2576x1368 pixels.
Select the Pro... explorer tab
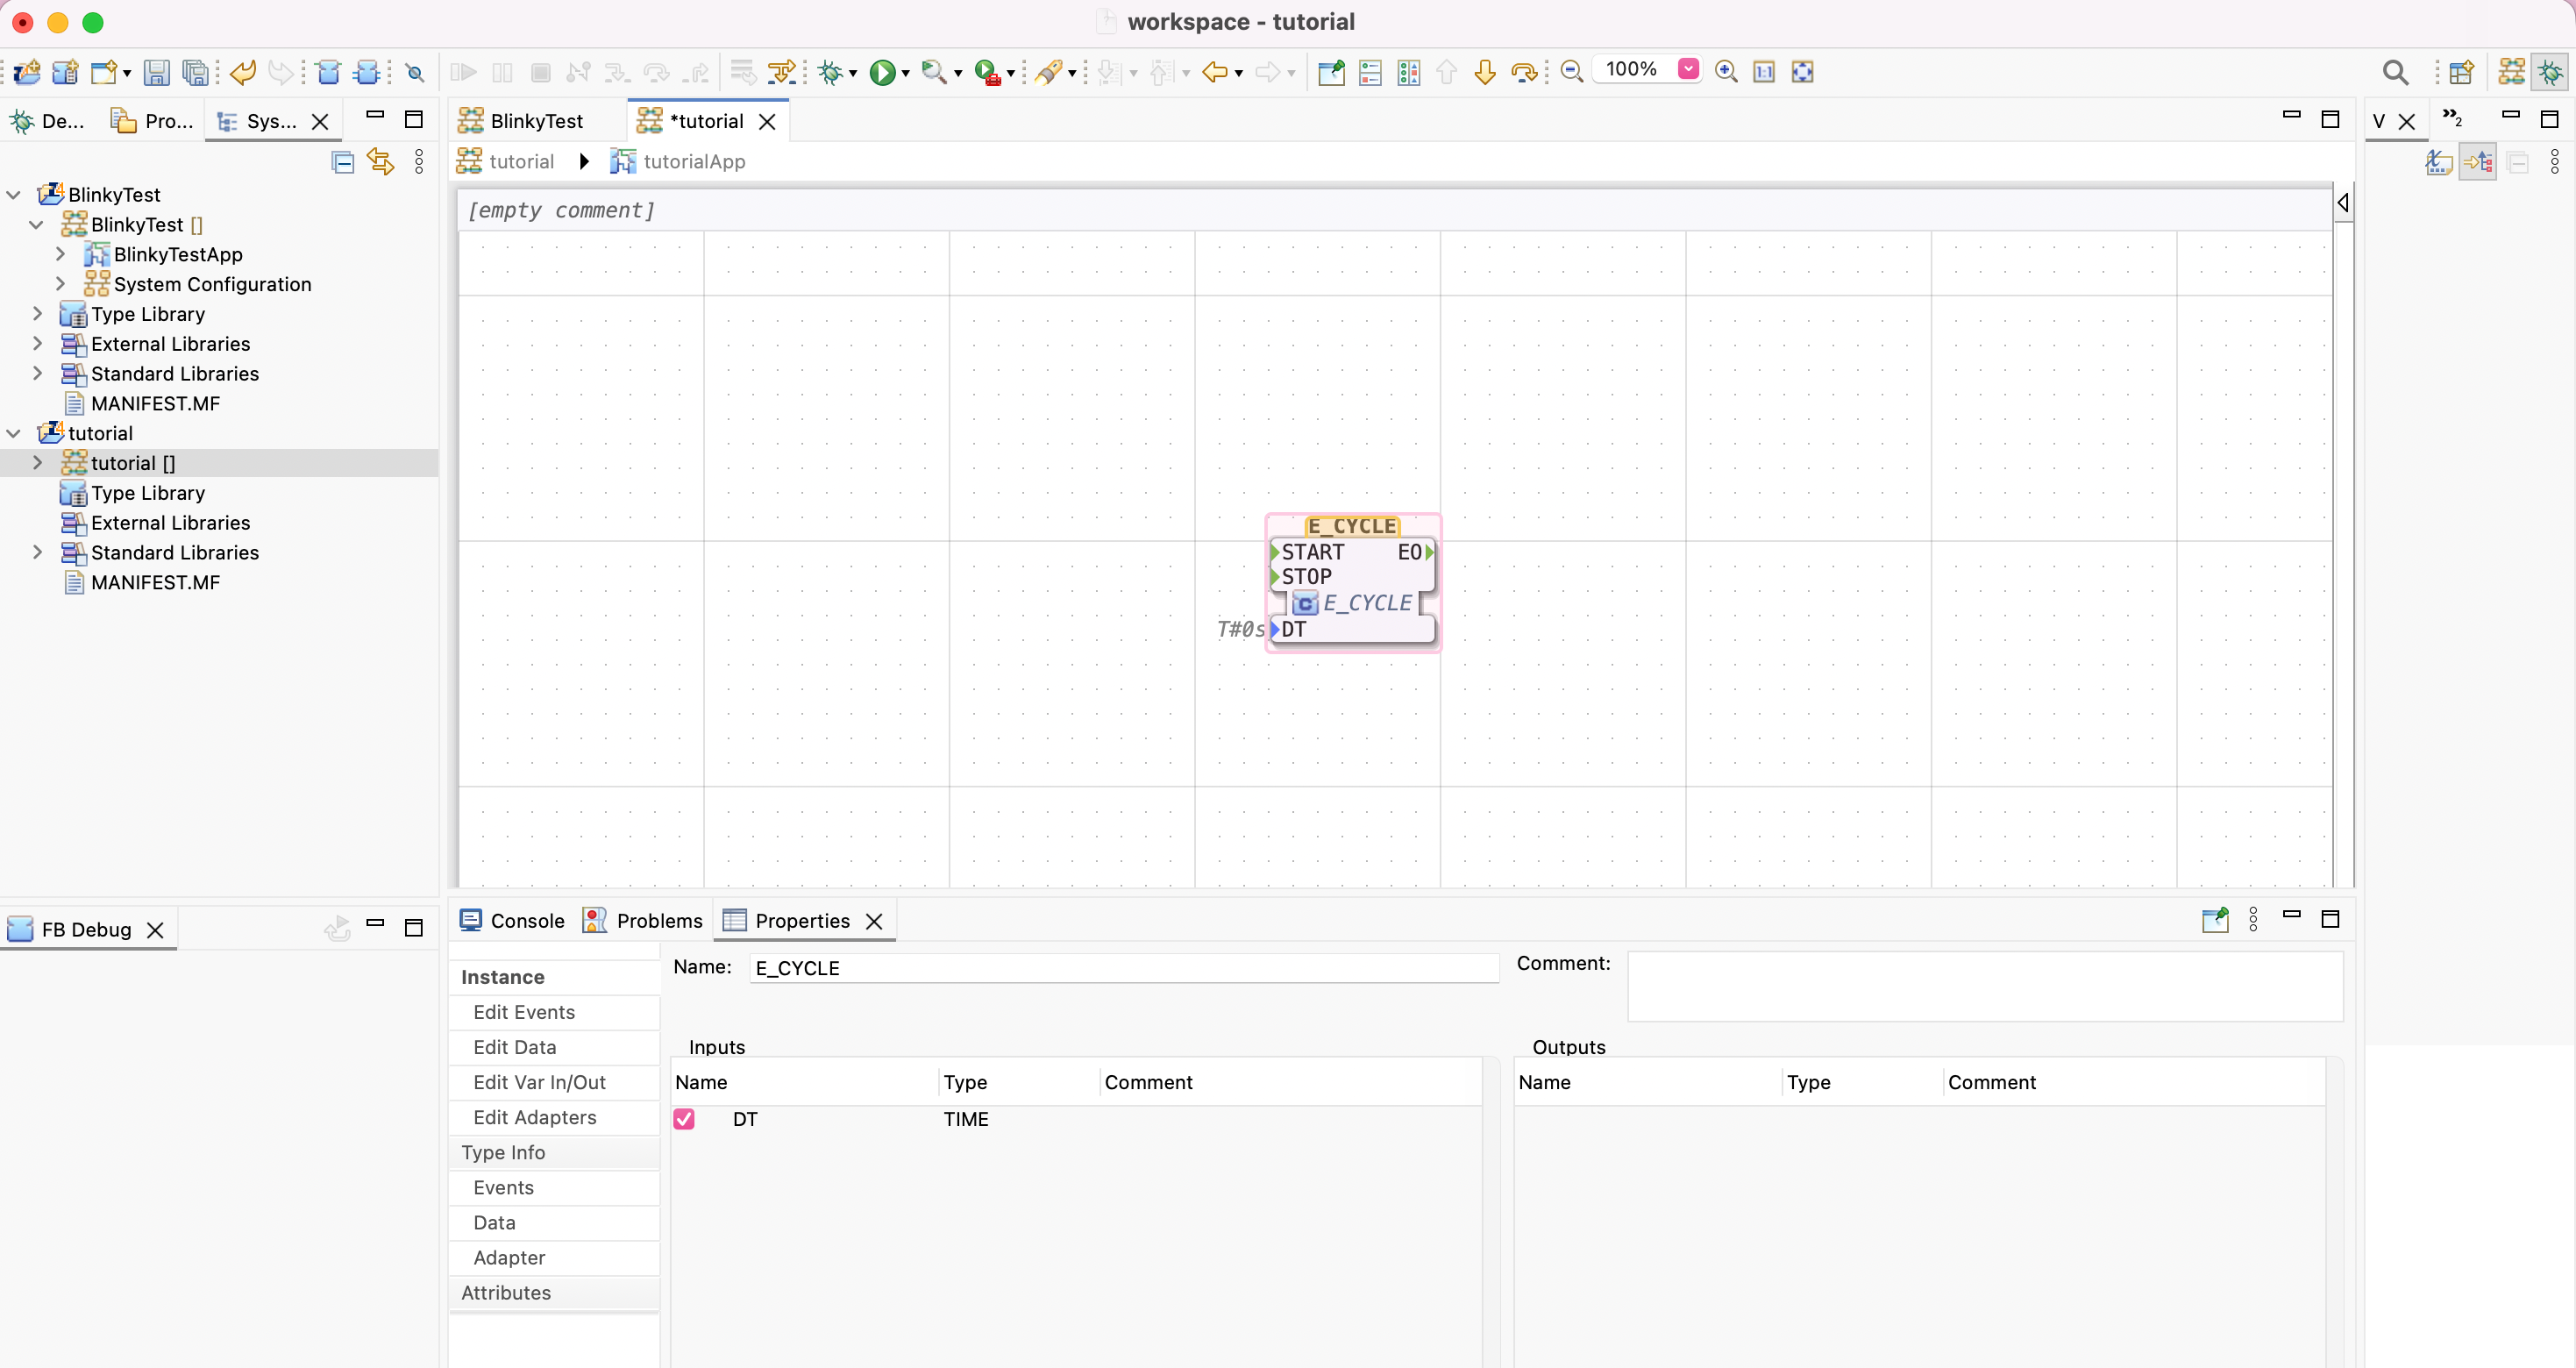tap(152, 121)
